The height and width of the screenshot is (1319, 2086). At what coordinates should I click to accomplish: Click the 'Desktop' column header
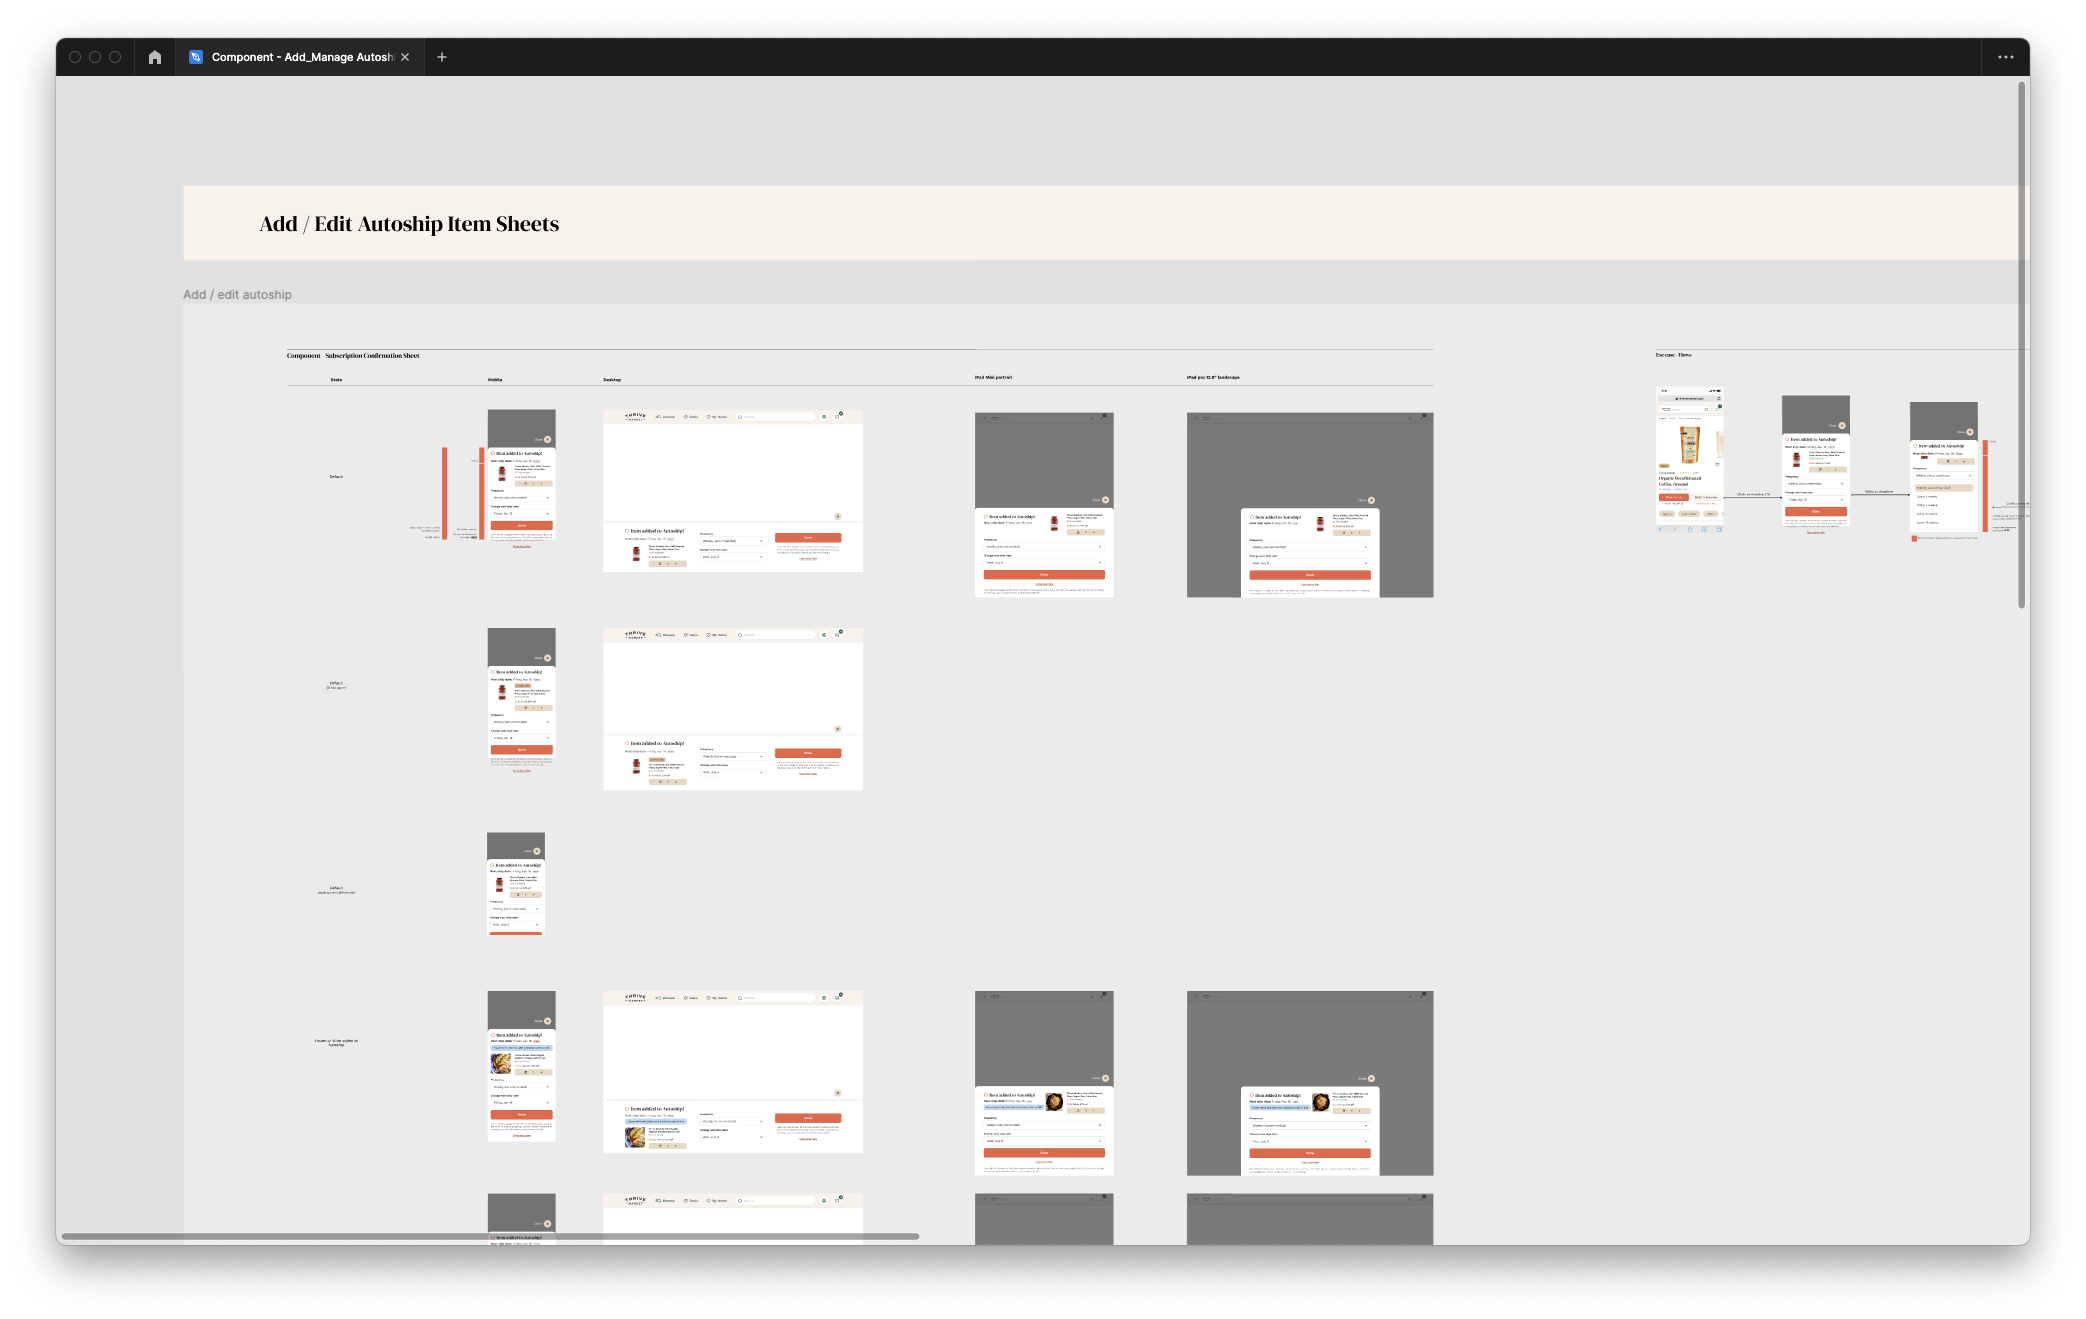(x=612, y=380)
